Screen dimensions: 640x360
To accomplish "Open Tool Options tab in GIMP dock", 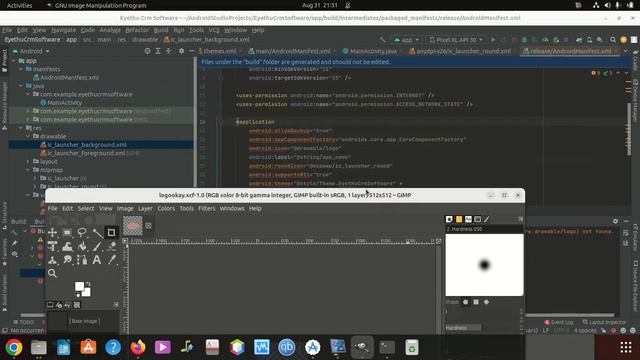I will [50, 305].
